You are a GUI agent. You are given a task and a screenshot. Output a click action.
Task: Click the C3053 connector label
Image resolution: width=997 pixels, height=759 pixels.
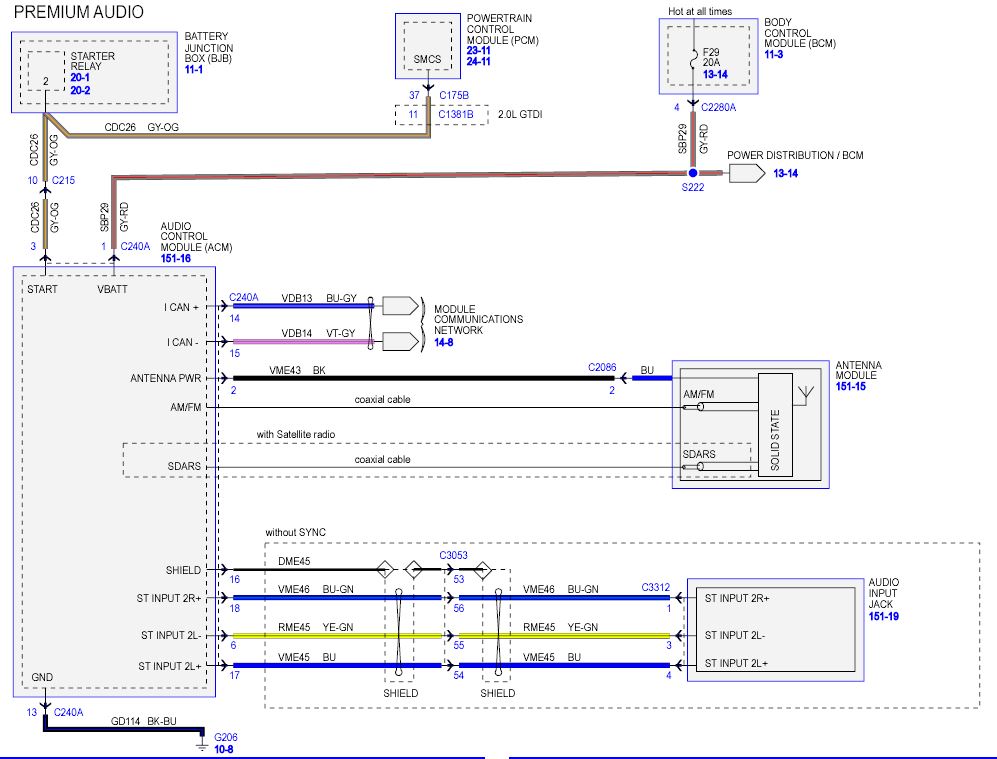[454, 553]
